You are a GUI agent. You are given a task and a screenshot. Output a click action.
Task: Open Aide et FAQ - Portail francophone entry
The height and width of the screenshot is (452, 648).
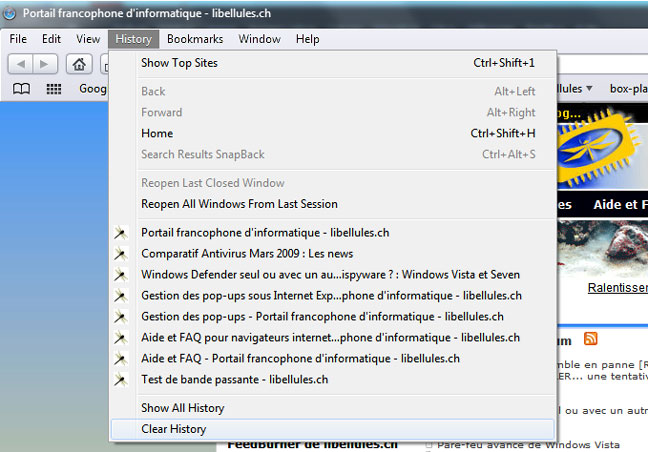pos(333,359)
